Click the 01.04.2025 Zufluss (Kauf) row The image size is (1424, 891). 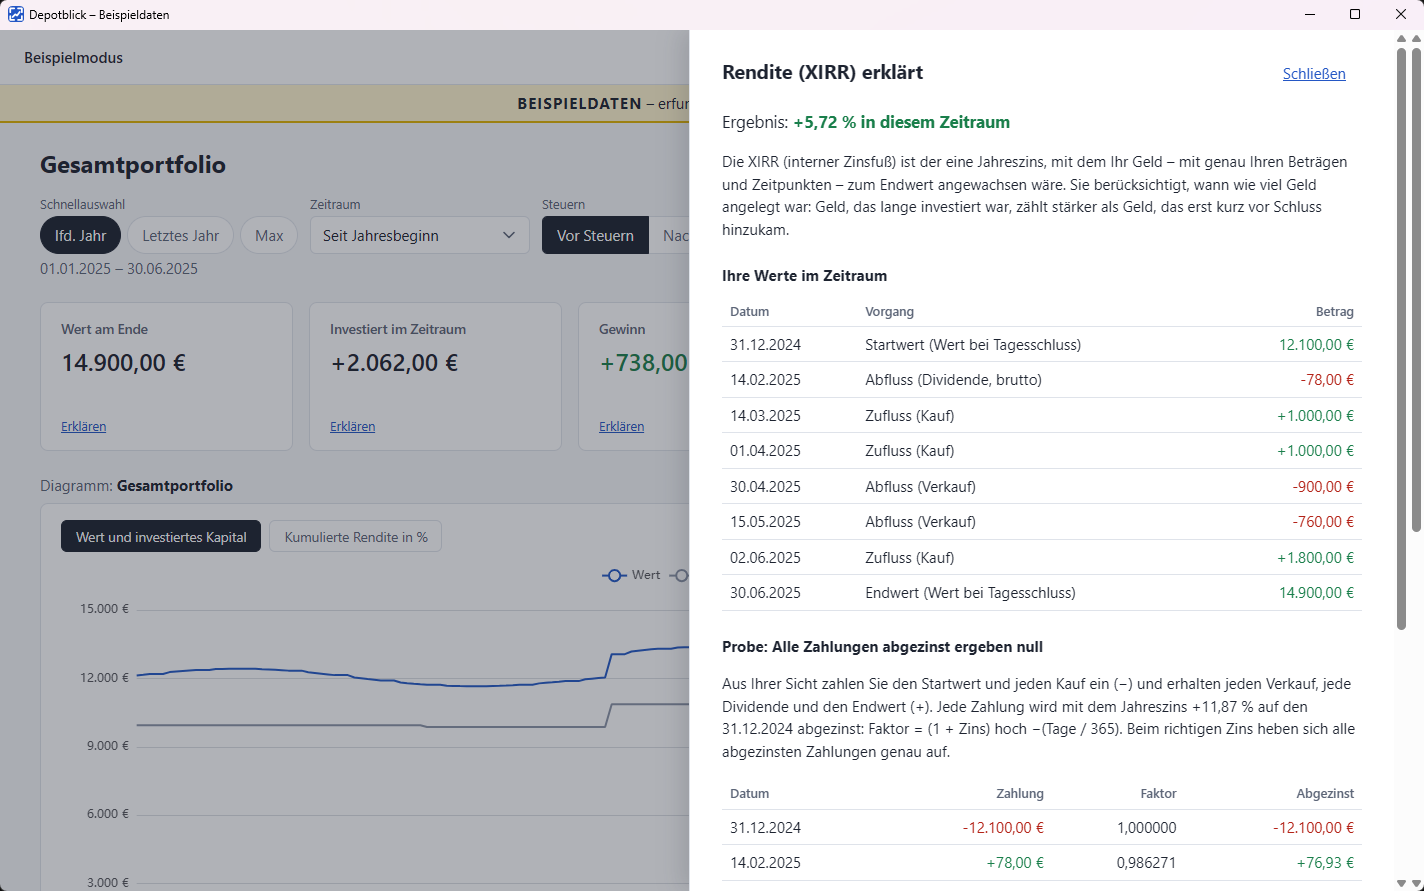[1042, 451]
